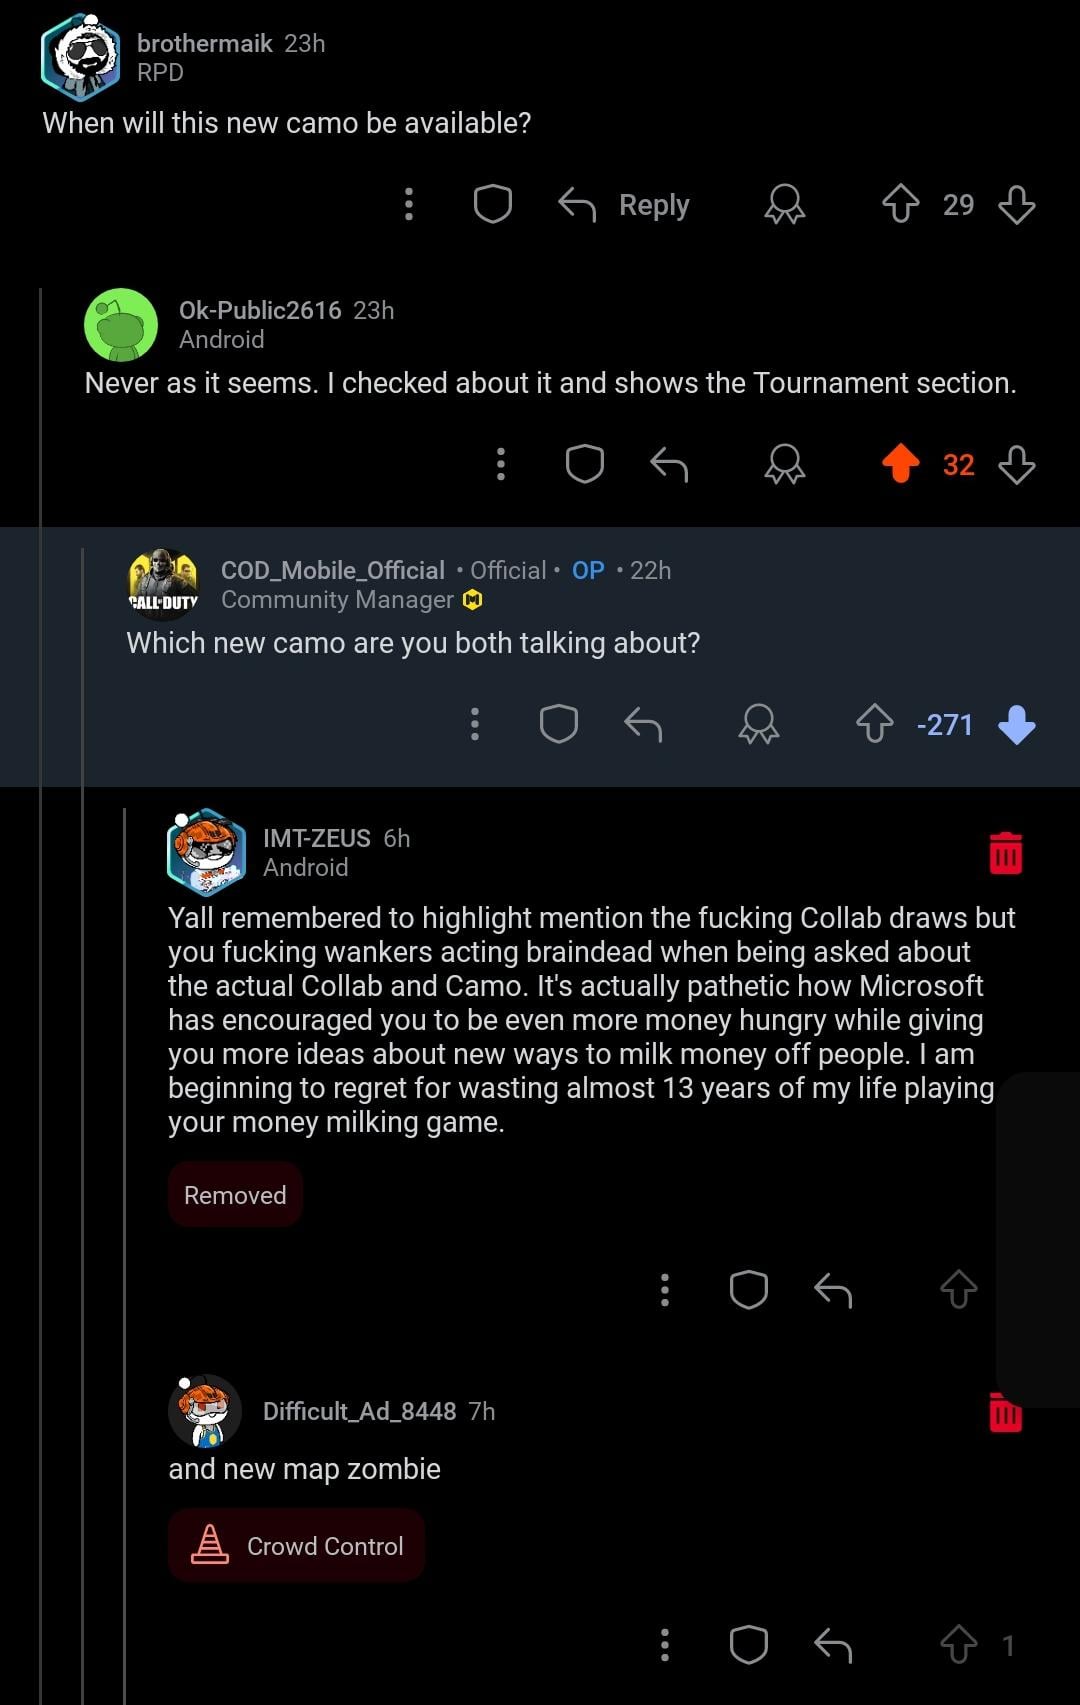The image size is (1080, 1705).
Task: Reply arrow on Ok-Public2616's comment
Action: (x=669, y=464)
